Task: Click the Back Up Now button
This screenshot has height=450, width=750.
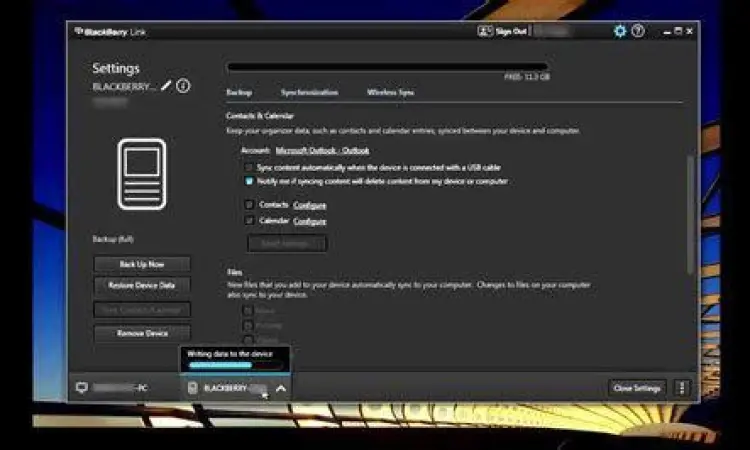Action: point(142,264)
